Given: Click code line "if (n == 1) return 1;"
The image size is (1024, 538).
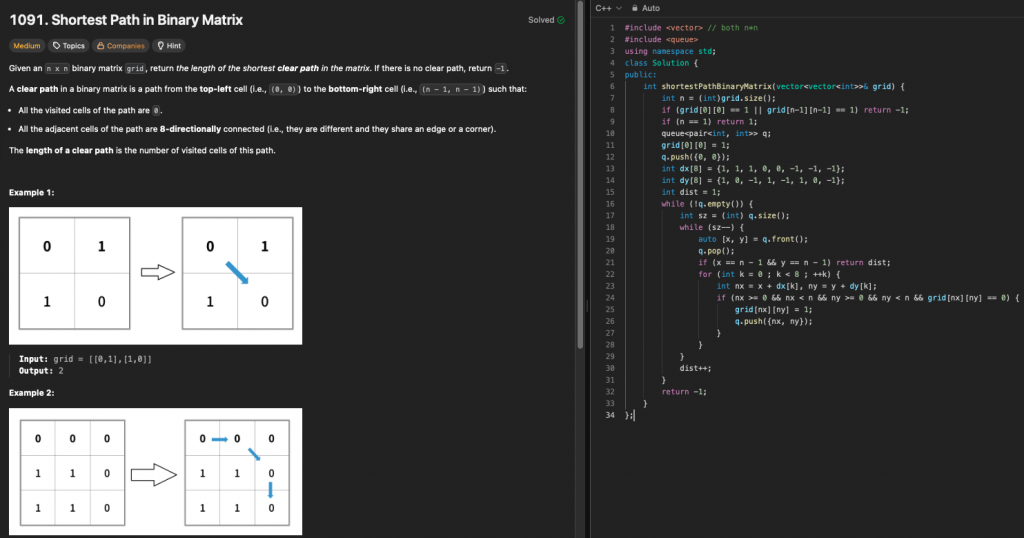Looking at the screenshot, I should [x=709, y=121].
